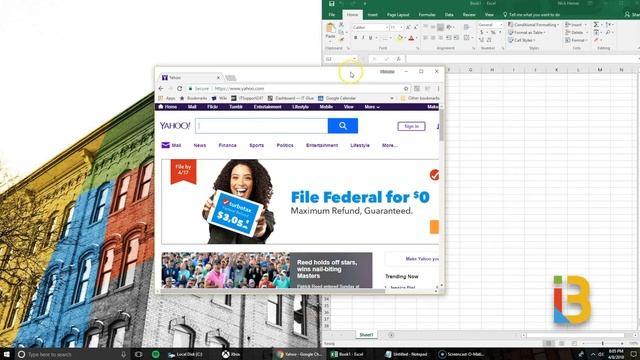This screenshot has height=360, width=640.
Task: Open More dropdown in Yahoo purple bar
Action: click(x=372, y=107)
